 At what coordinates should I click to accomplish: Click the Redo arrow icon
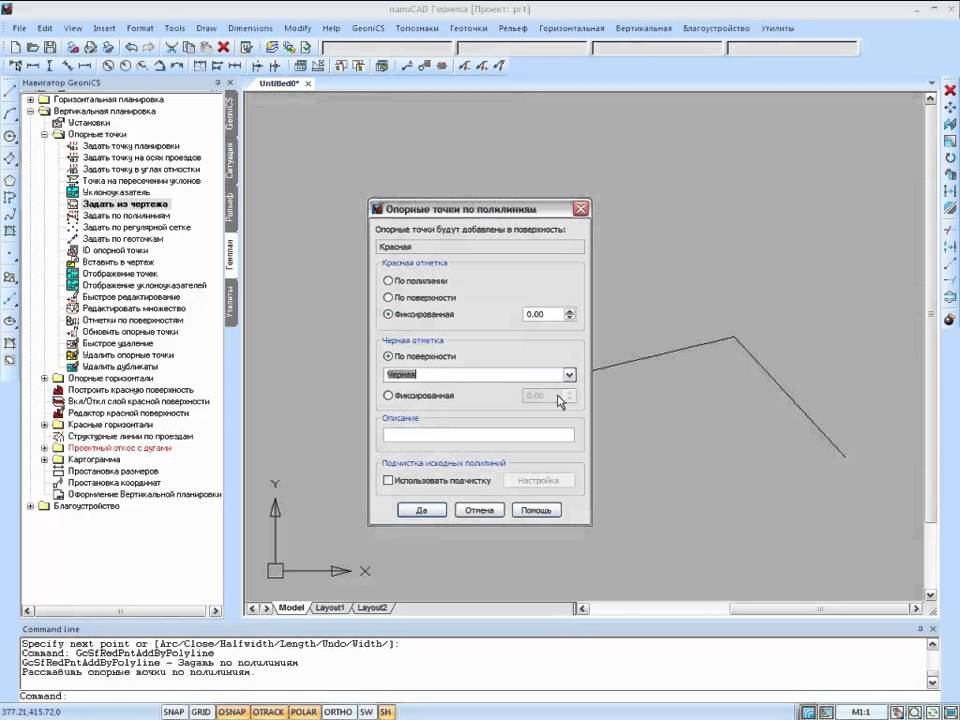[x=148, y=47]
